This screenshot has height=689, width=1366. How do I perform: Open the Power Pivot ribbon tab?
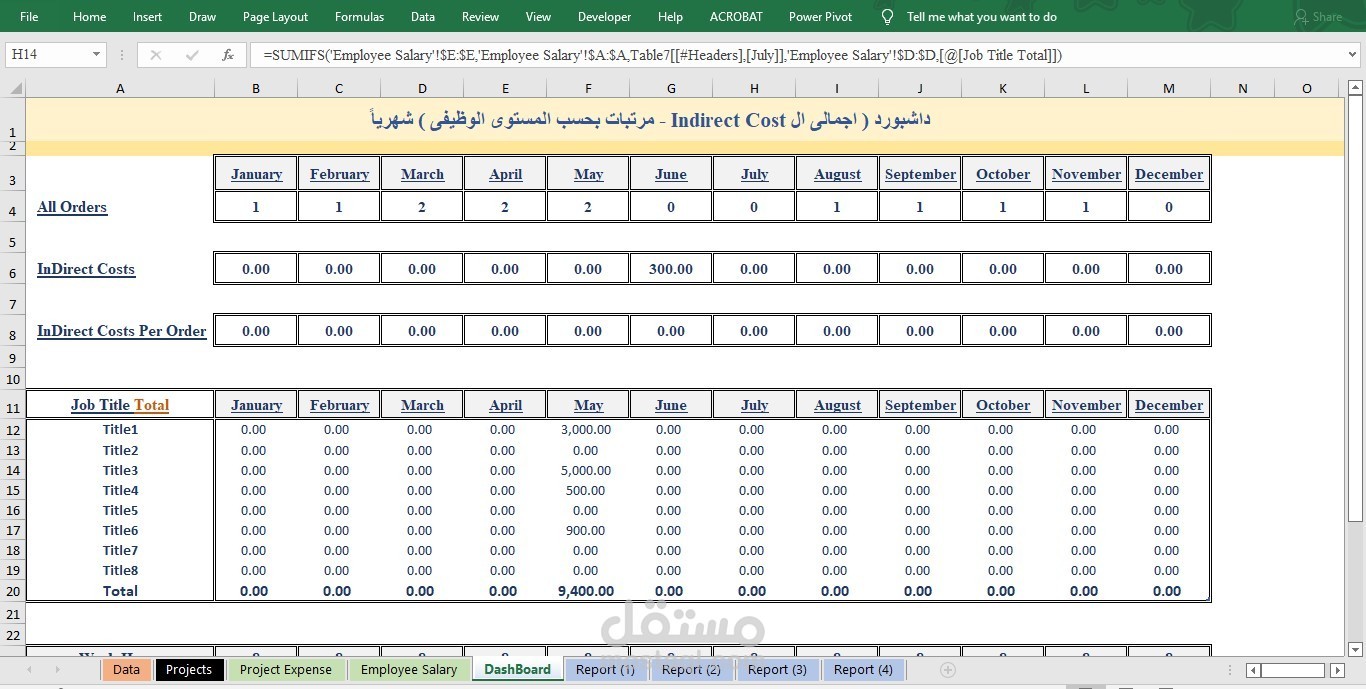(x=820, y=16)
